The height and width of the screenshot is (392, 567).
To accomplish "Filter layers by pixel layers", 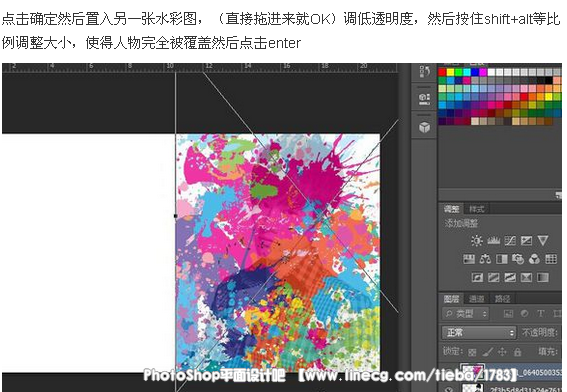I will pos(508,314).
